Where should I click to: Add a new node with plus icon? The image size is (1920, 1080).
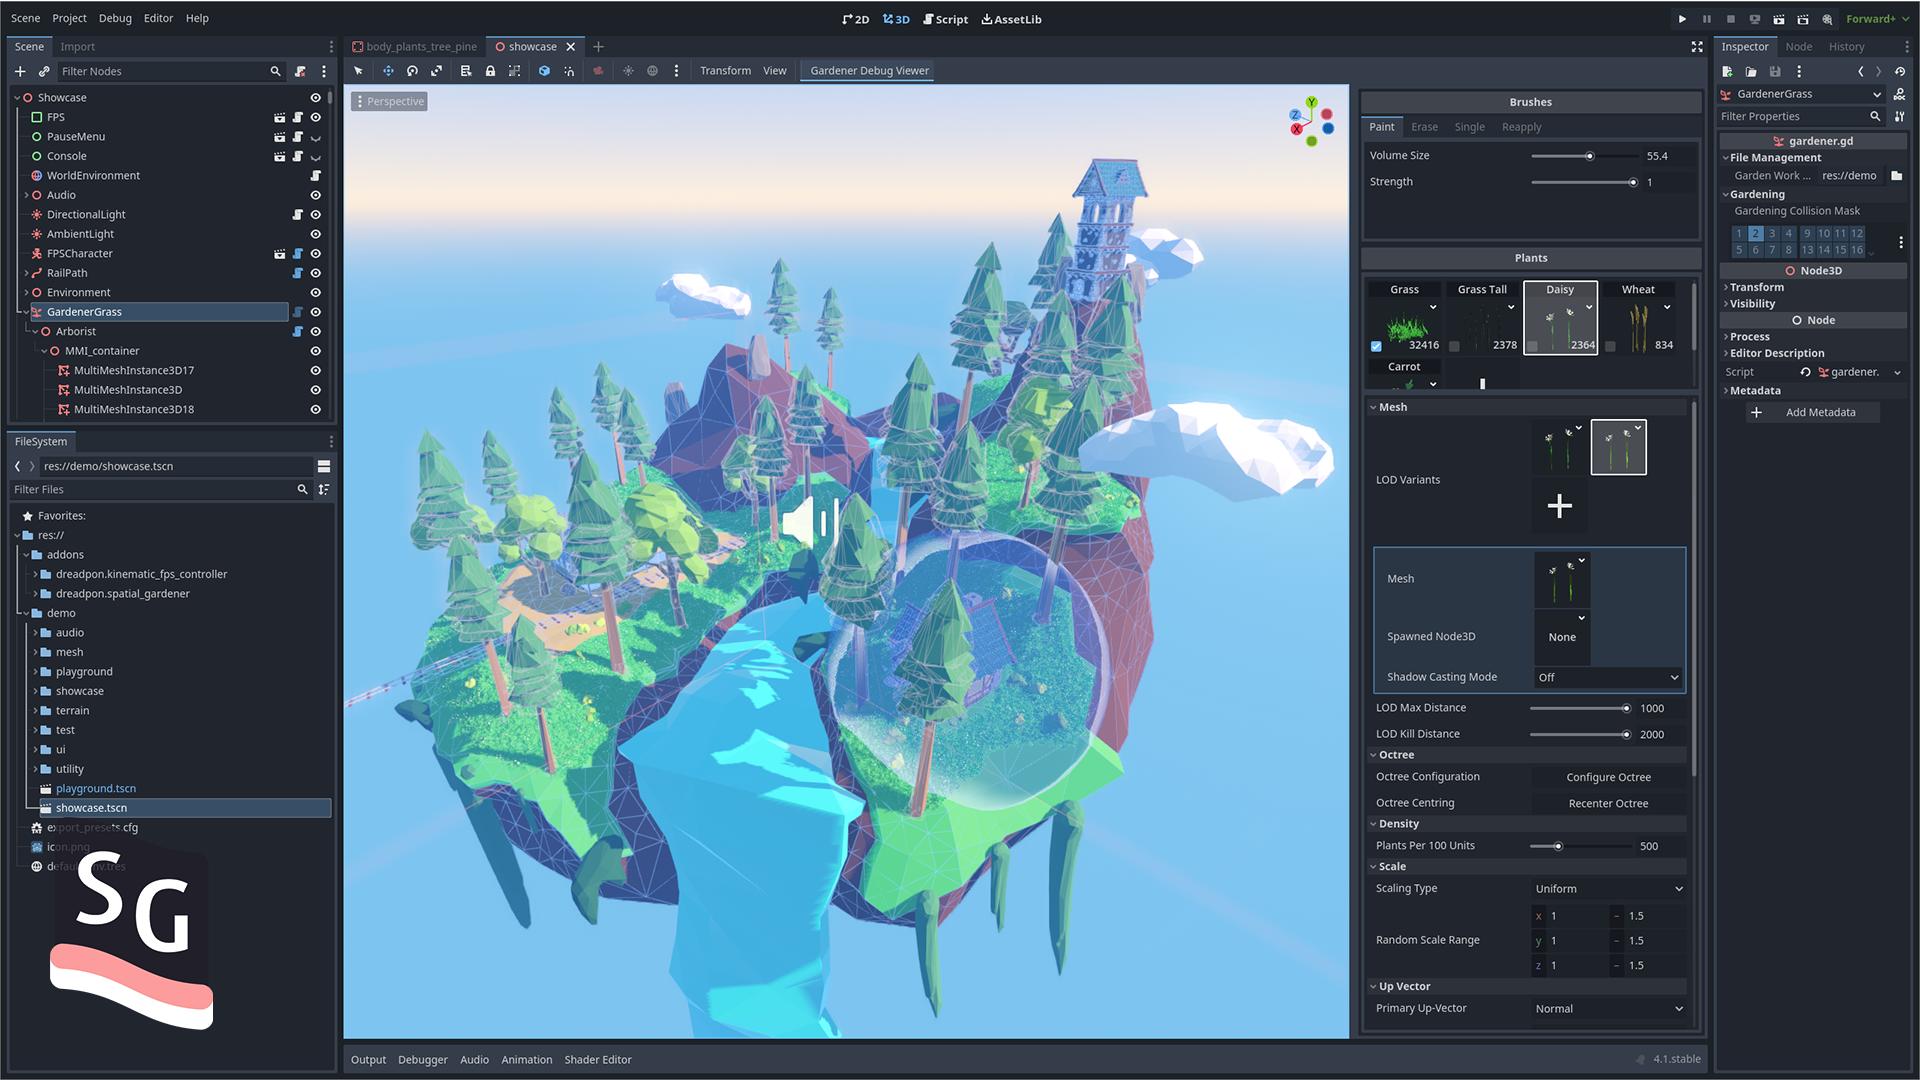[x=20, y=71]
